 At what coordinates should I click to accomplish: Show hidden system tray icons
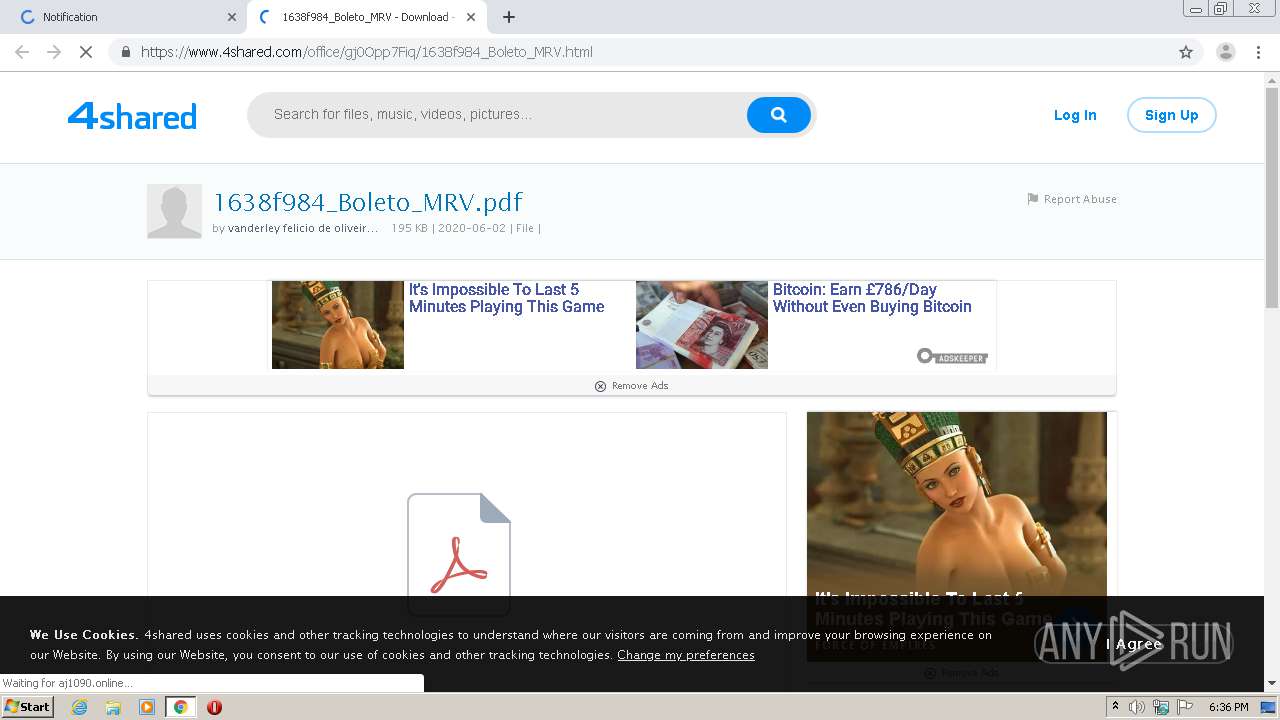1116,707
